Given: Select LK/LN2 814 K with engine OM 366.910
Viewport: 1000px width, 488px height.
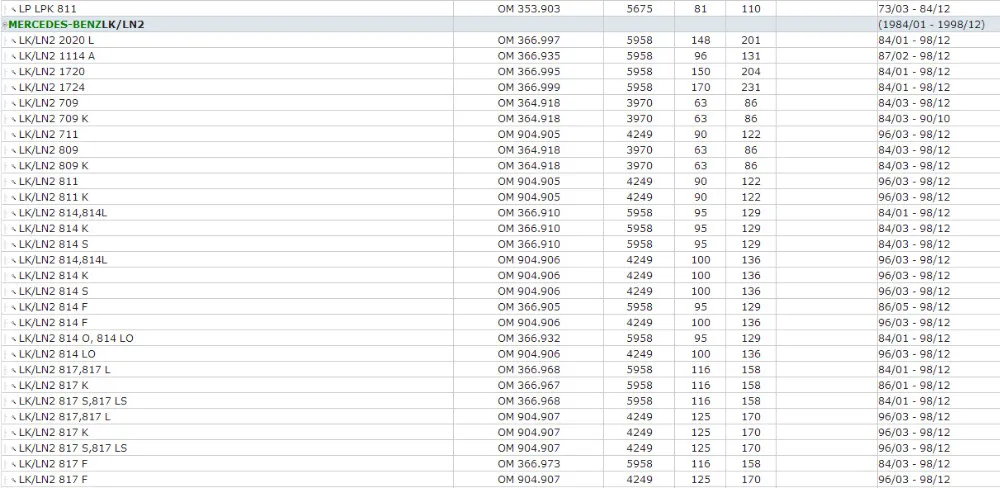Looking at the screenshot, I should click(x=54, y=228).
